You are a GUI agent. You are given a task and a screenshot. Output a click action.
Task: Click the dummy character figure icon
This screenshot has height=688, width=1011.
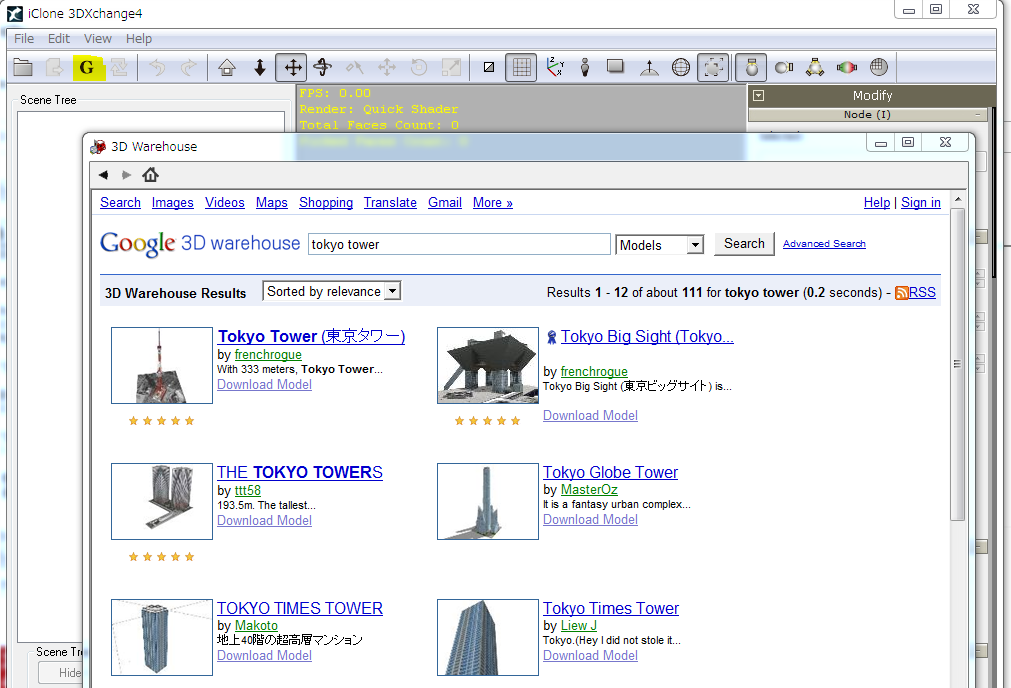585,67
